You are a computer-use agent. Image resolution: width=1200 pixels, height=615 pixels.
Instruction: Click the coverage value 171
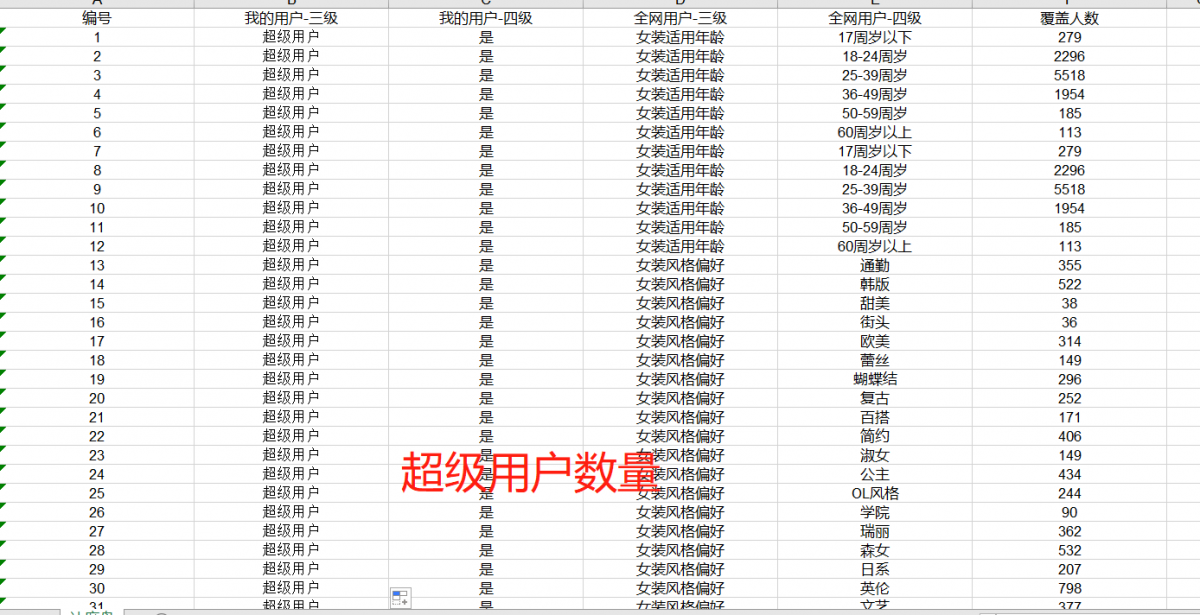pos(1069,417)
